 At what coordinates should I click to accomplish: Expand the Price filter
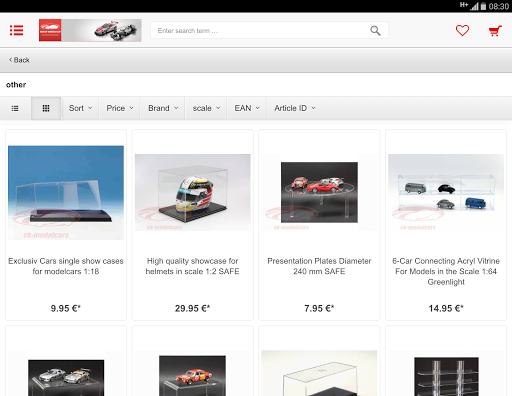tap(120, 108)
